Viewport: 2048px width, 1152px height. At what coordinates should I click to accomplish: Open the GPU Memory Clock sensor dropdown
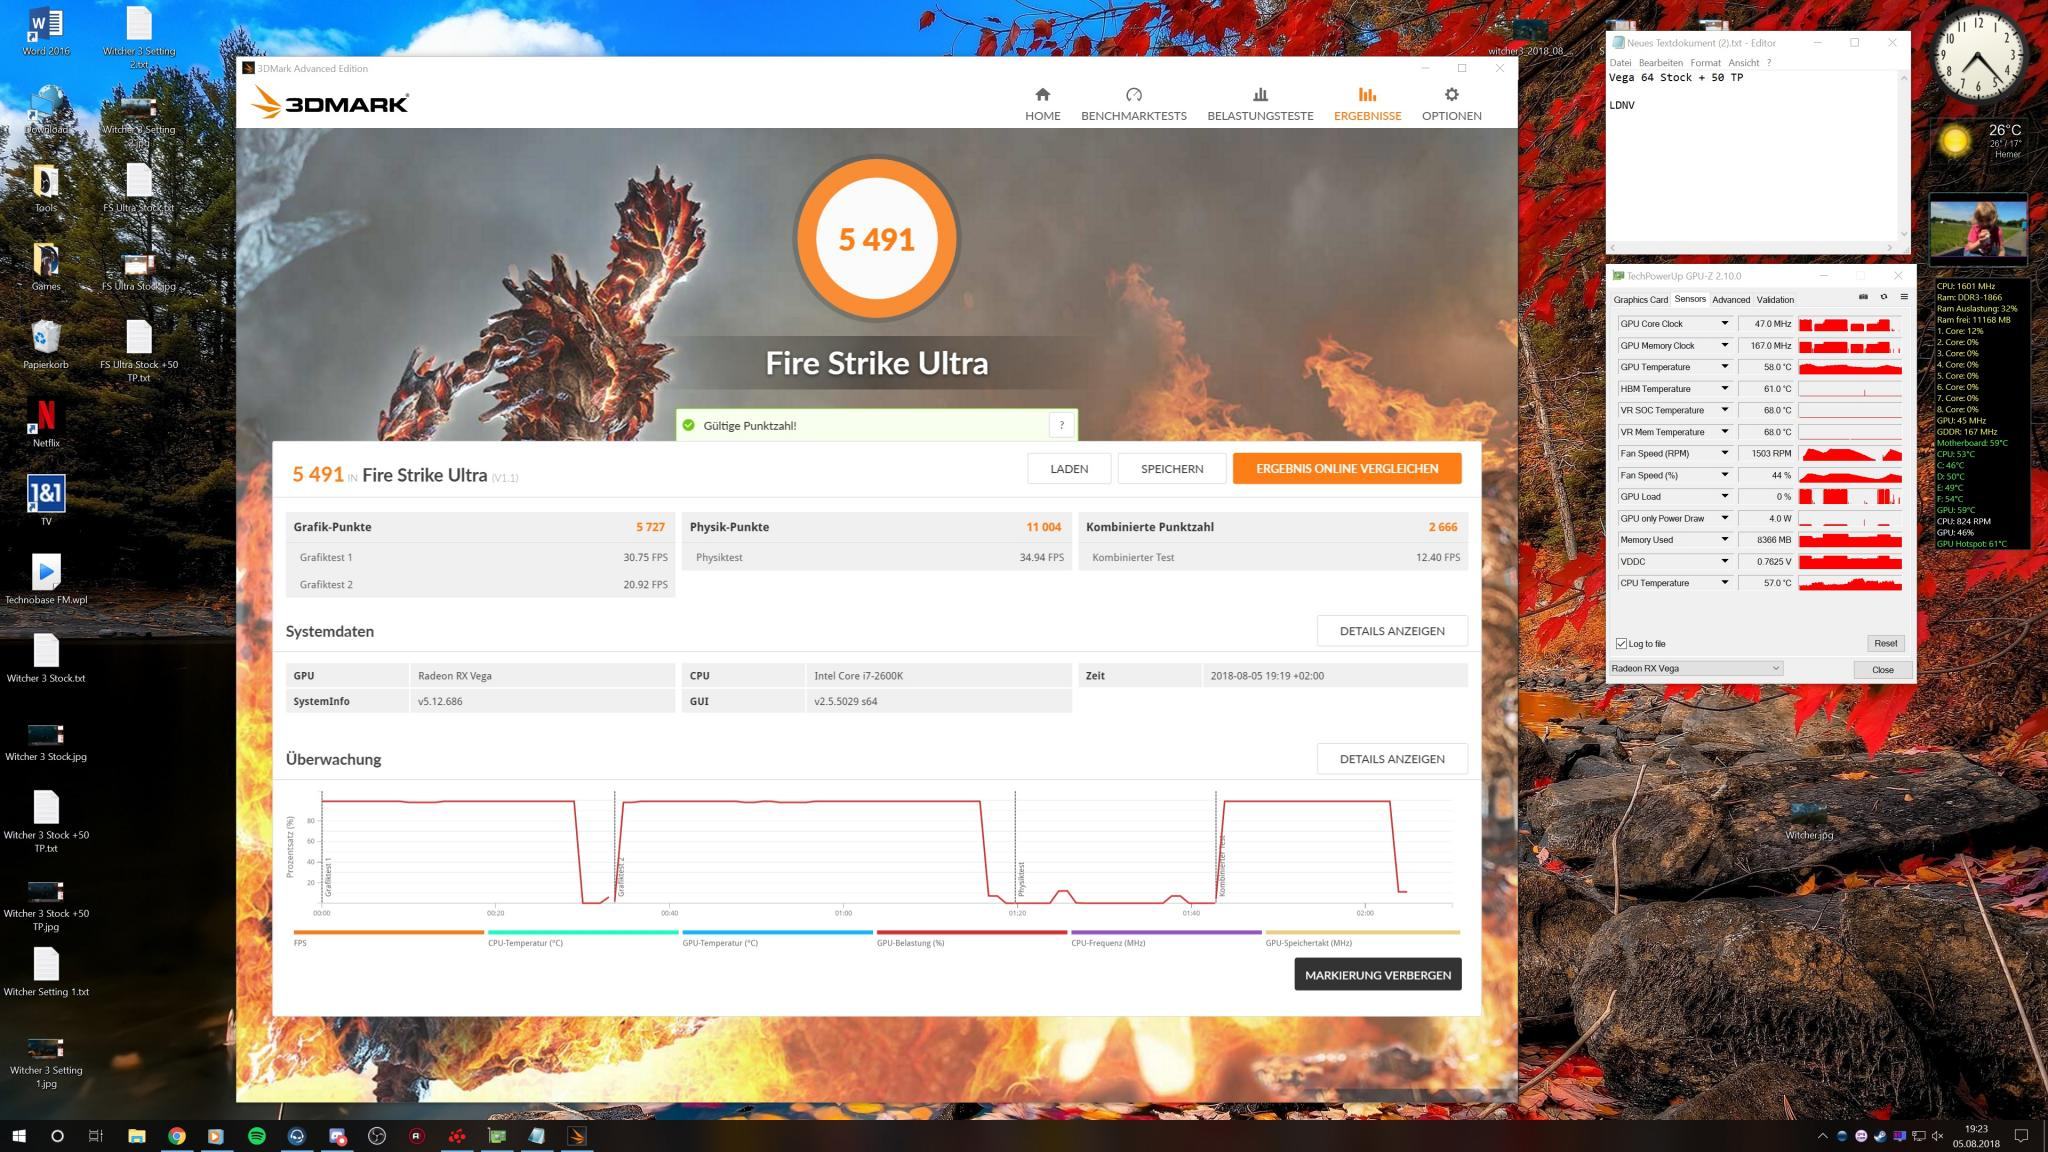click(x=1724, y=345)
